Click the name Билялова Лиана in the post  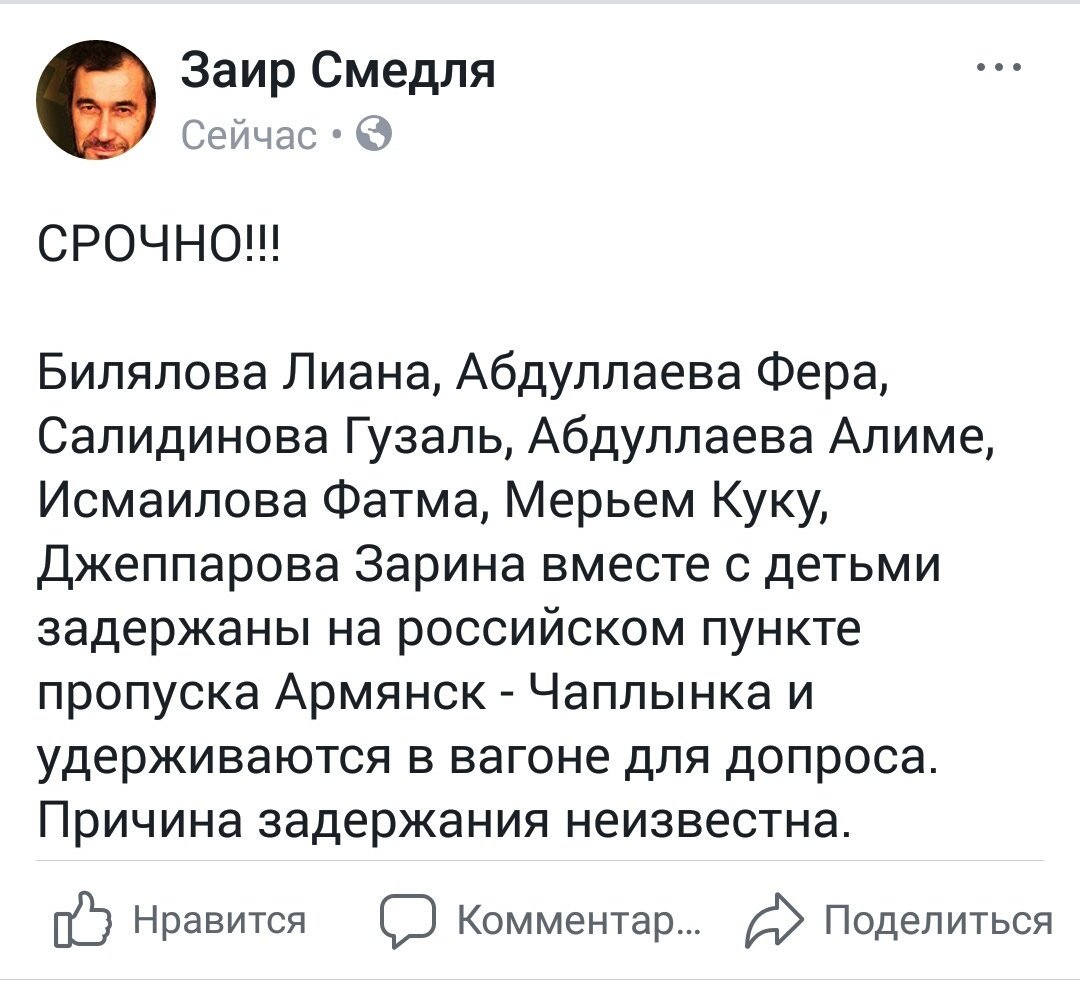coord(236,379)
